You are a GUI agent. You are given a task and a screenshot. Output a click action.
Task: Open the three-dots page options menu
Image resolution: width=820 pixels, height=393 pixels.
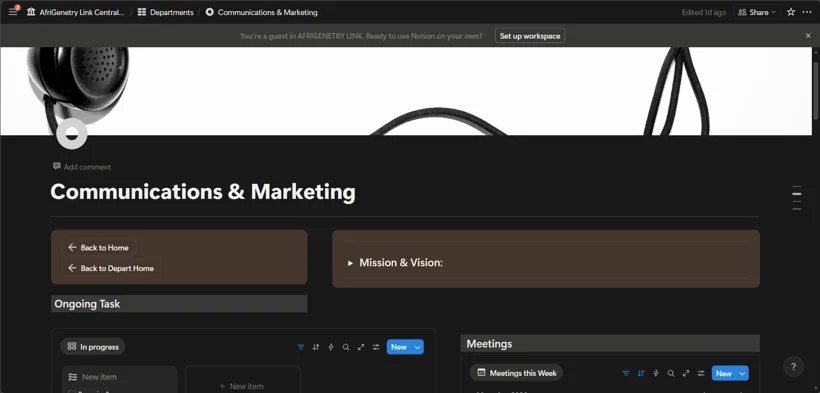pyautogui.click(x=807, y=12)
